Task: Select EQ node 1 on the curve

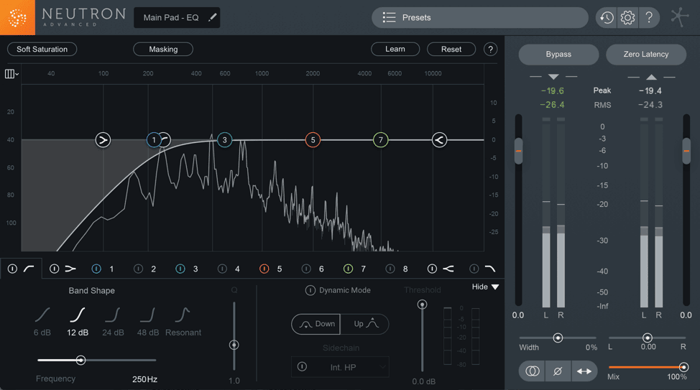Action: click(154, 140)
